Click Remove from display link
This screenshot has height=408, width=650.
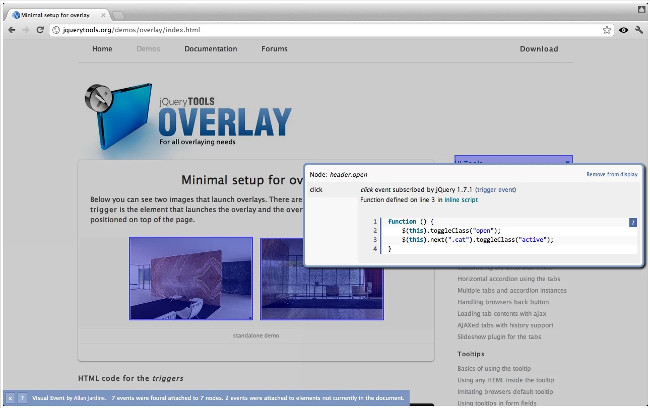pyautogui.click(x=612, y=174)
